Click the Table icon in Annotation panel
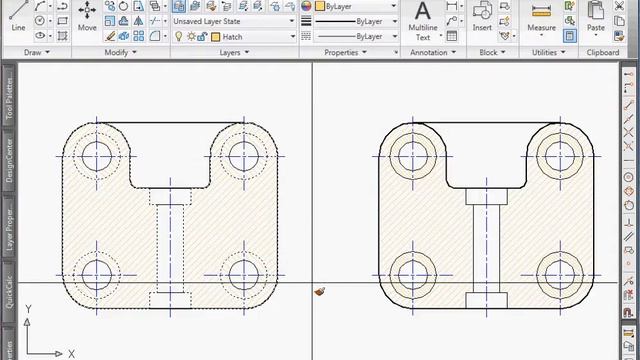This screenshot has width=640, height=360. (452, 36)
